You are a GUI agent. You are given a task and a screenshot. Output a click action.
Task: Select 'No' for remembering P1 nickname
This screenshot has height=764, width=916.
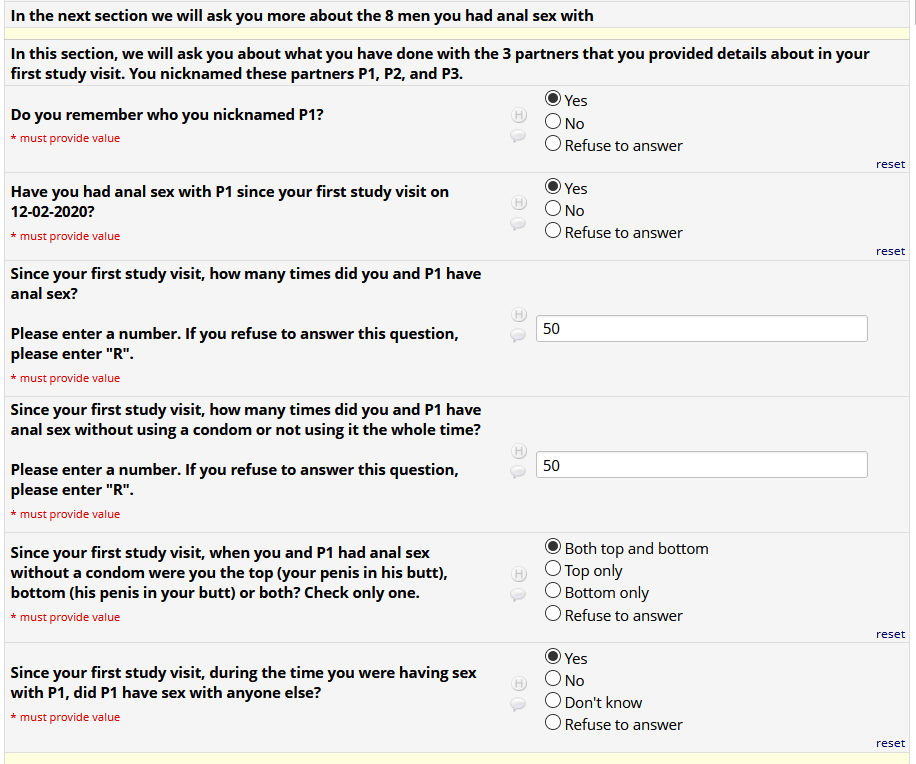553,123
